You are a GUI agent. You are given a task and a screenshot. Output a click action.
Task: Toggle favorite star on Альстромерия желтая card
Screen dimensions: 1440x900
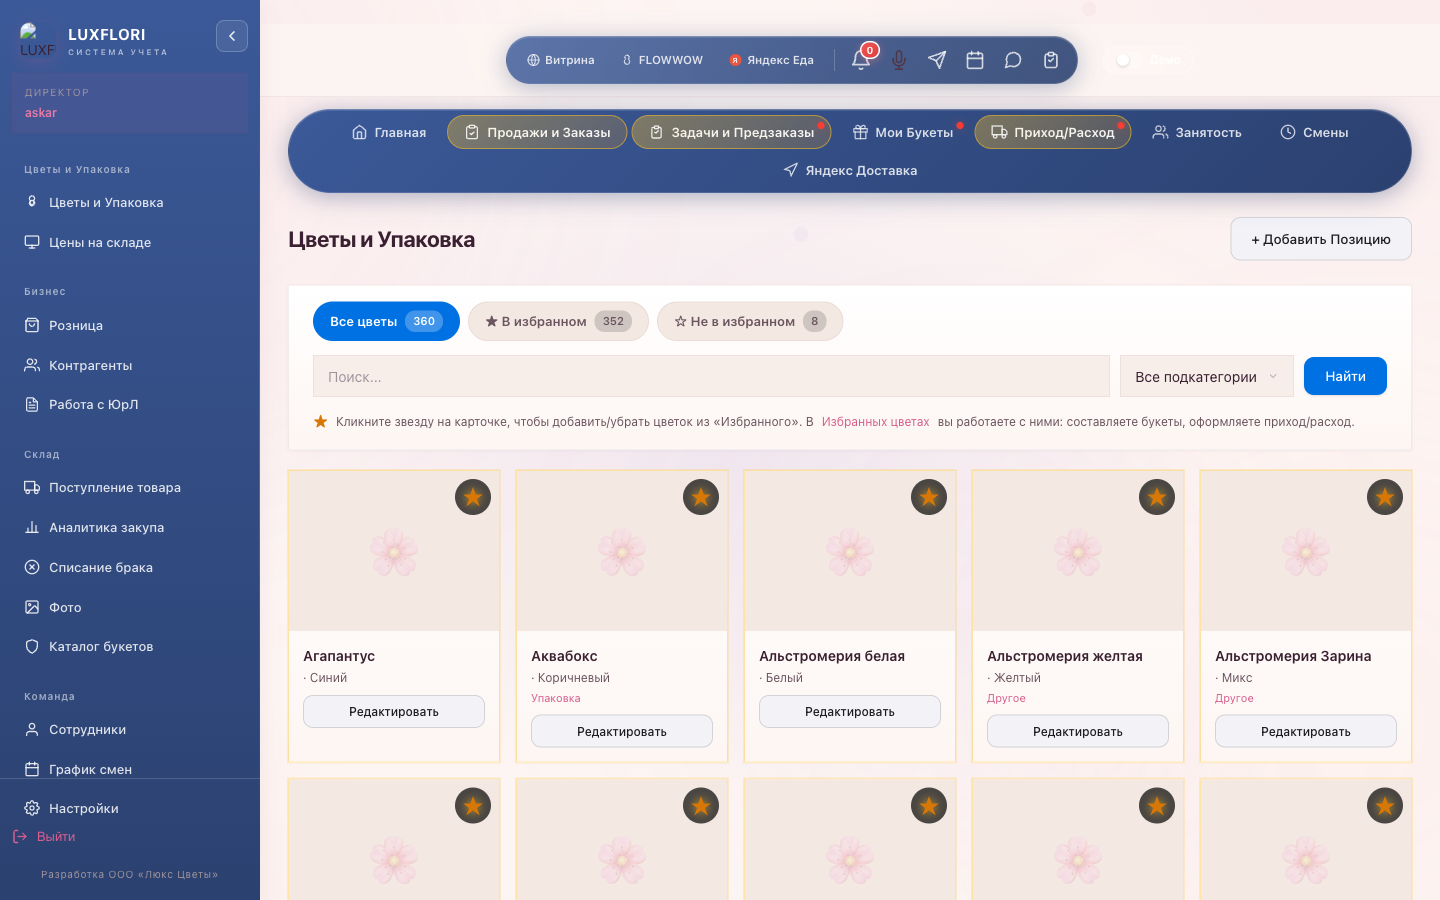tap(1157, 497)
